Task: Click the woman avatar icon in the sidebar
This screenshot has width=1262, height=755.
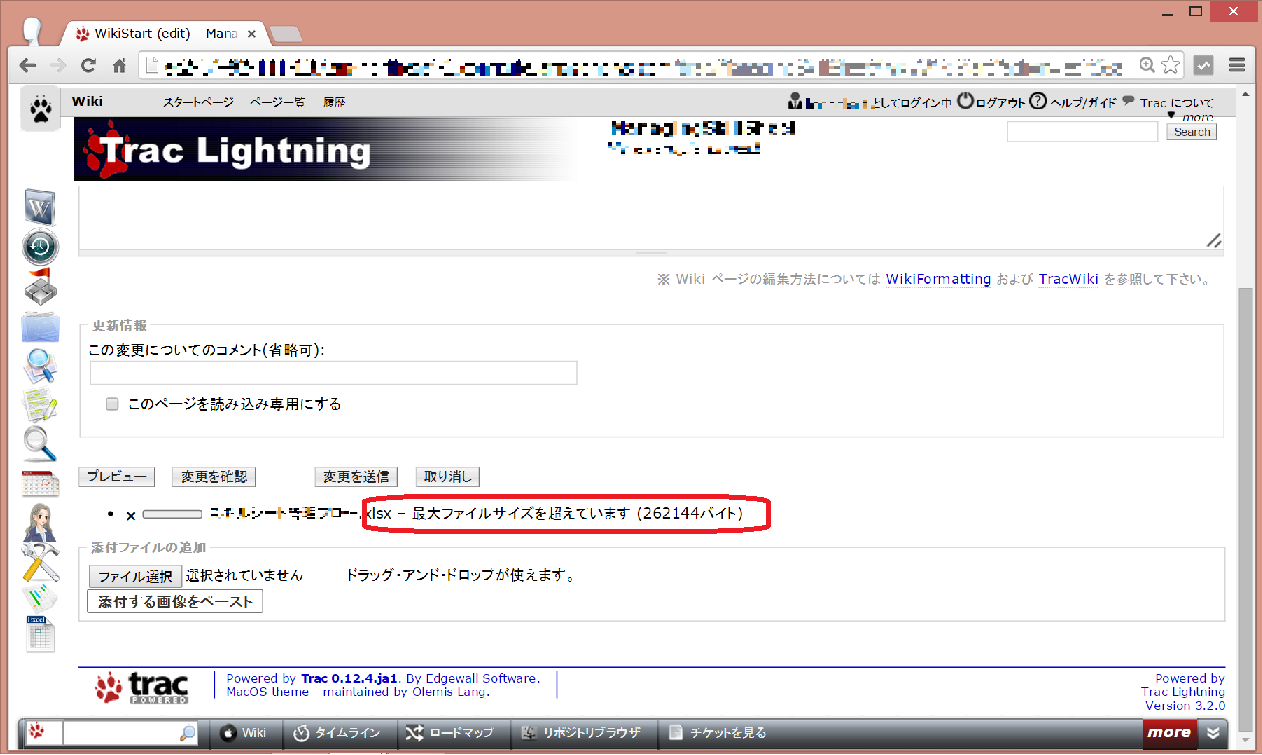Action: point(40,522)
